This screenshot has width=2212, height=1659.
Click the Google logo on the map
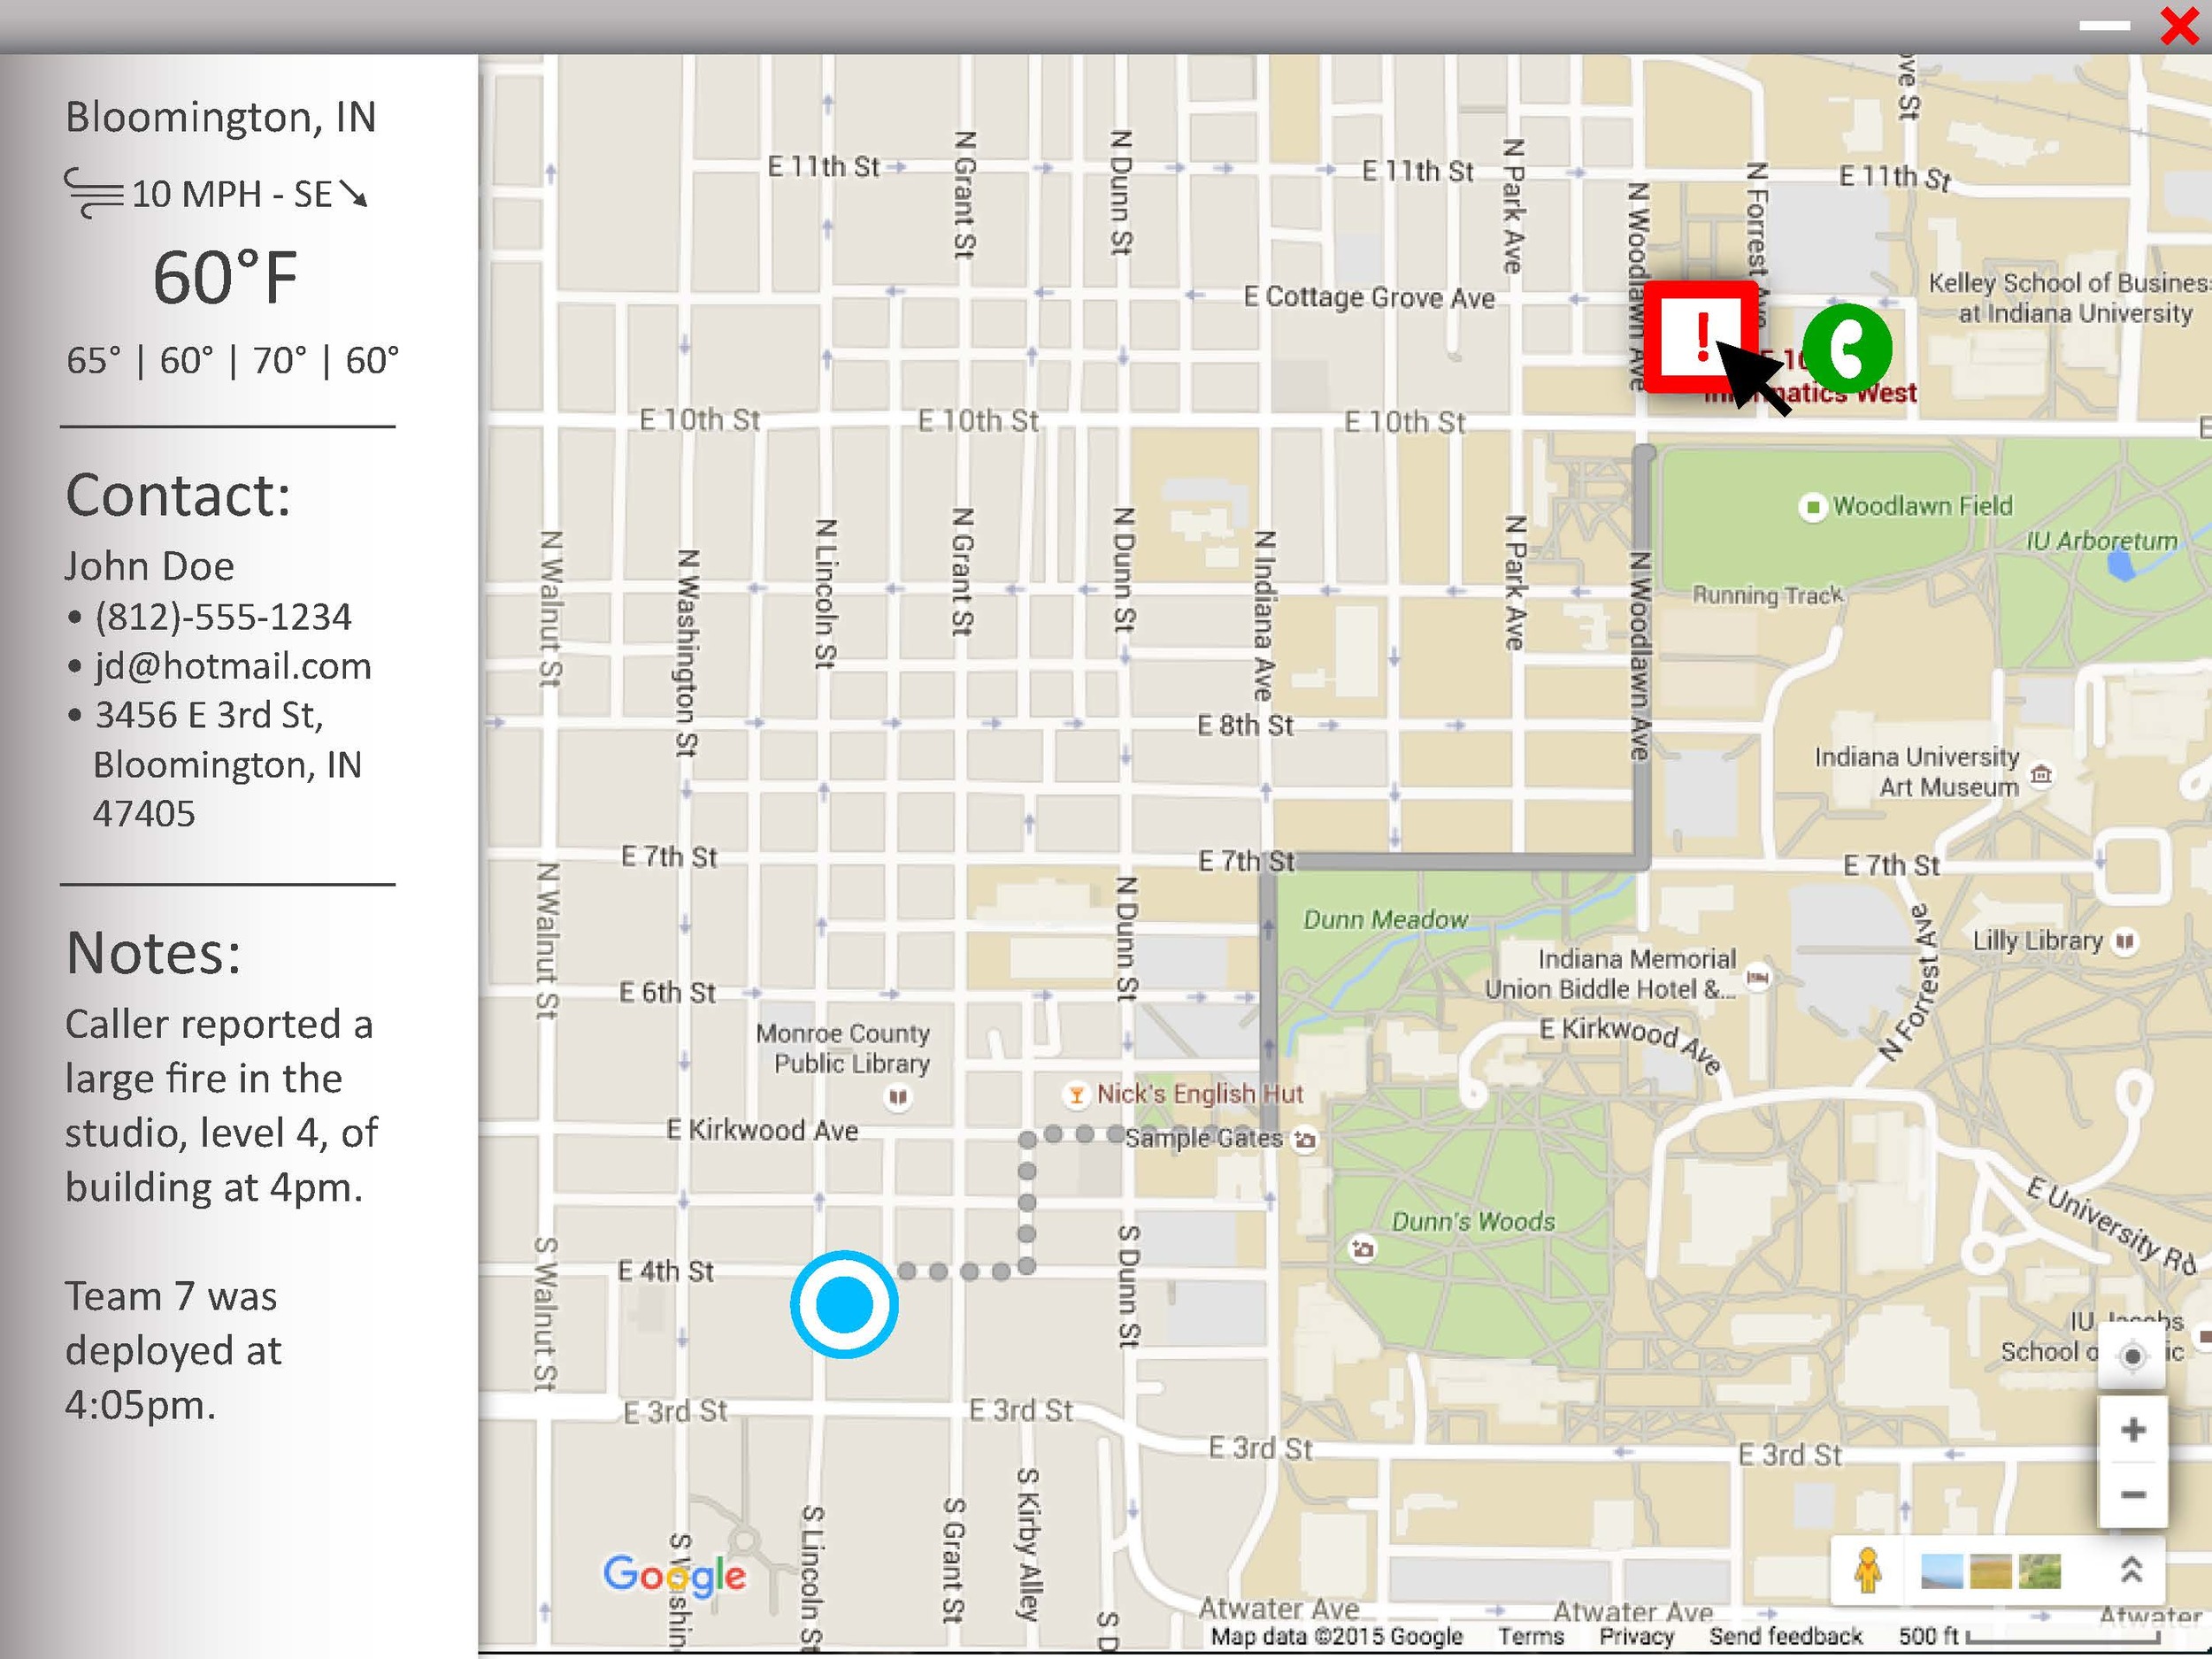click(x=674, y=1575)
